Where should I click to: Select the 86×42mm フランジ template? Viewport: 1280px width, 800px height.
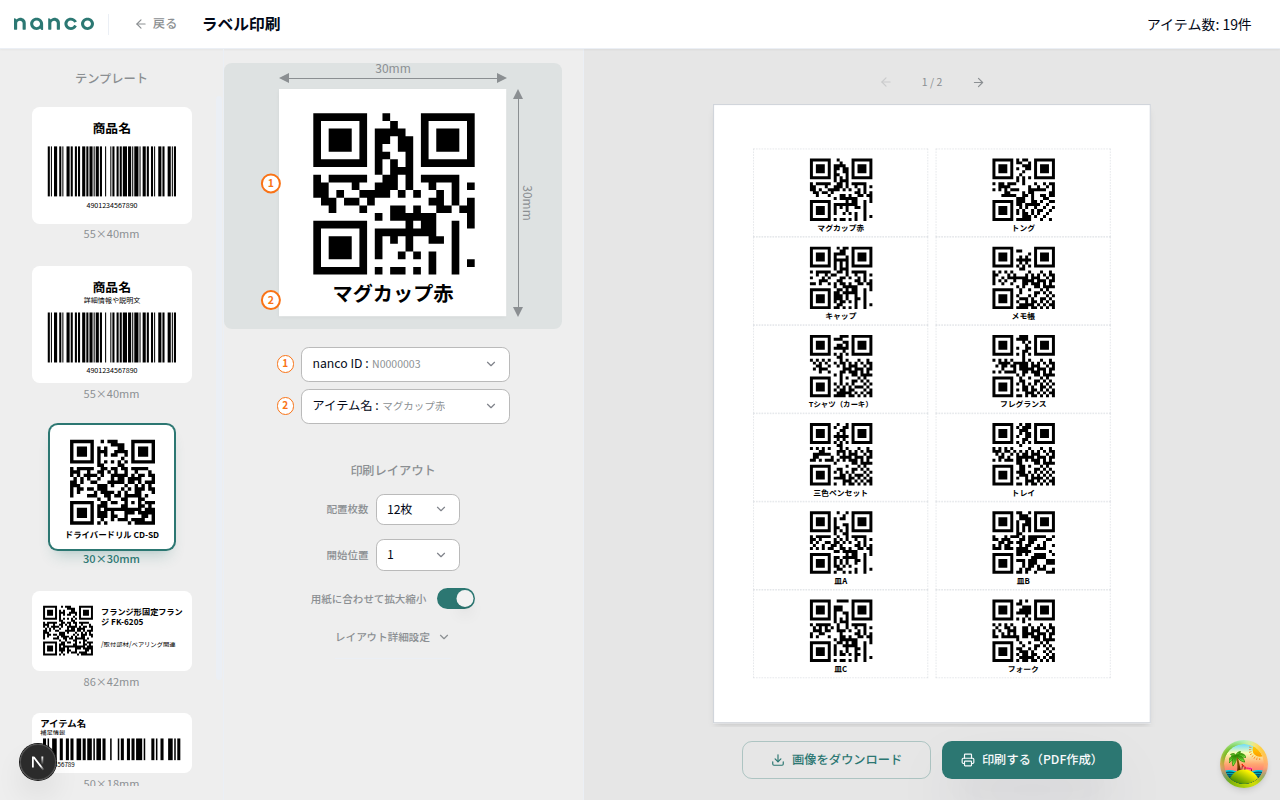coord(112,631)
